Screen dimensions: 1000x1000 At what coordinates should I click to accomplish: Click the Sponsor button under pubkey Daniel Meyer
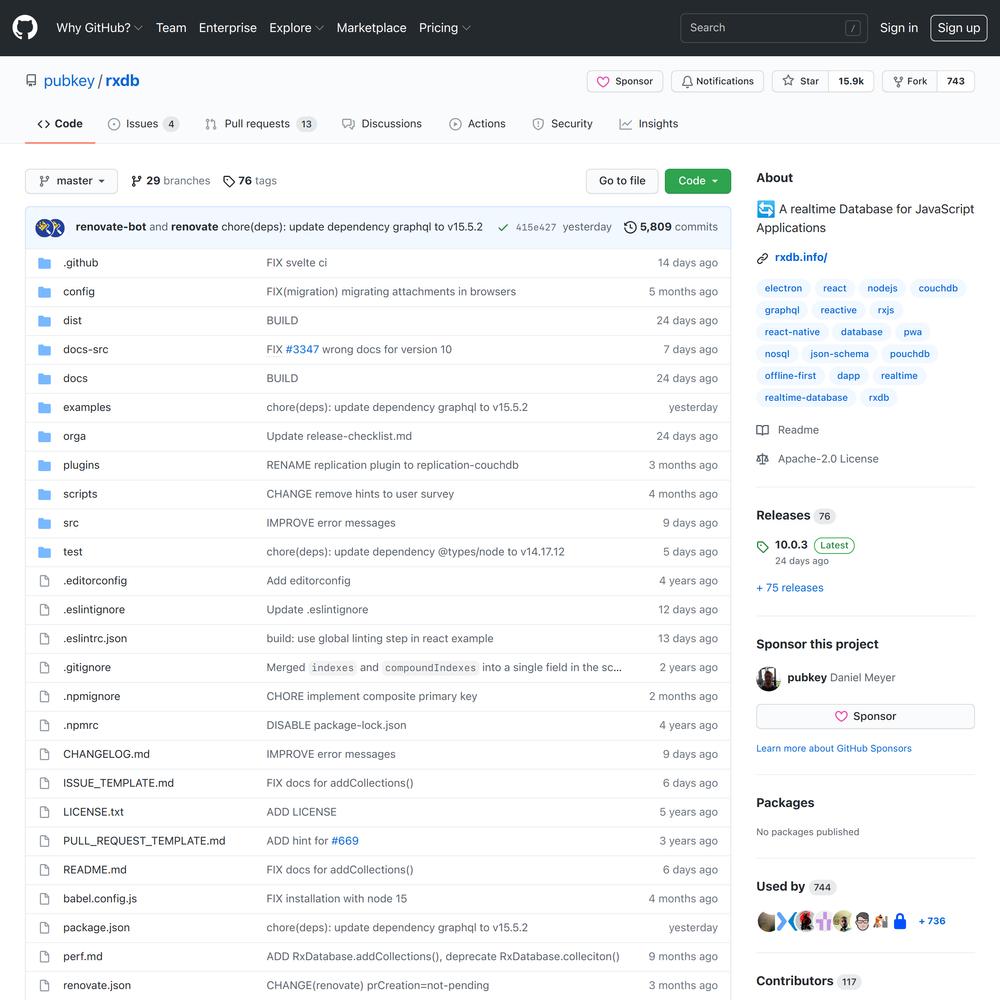click(865, 716)
